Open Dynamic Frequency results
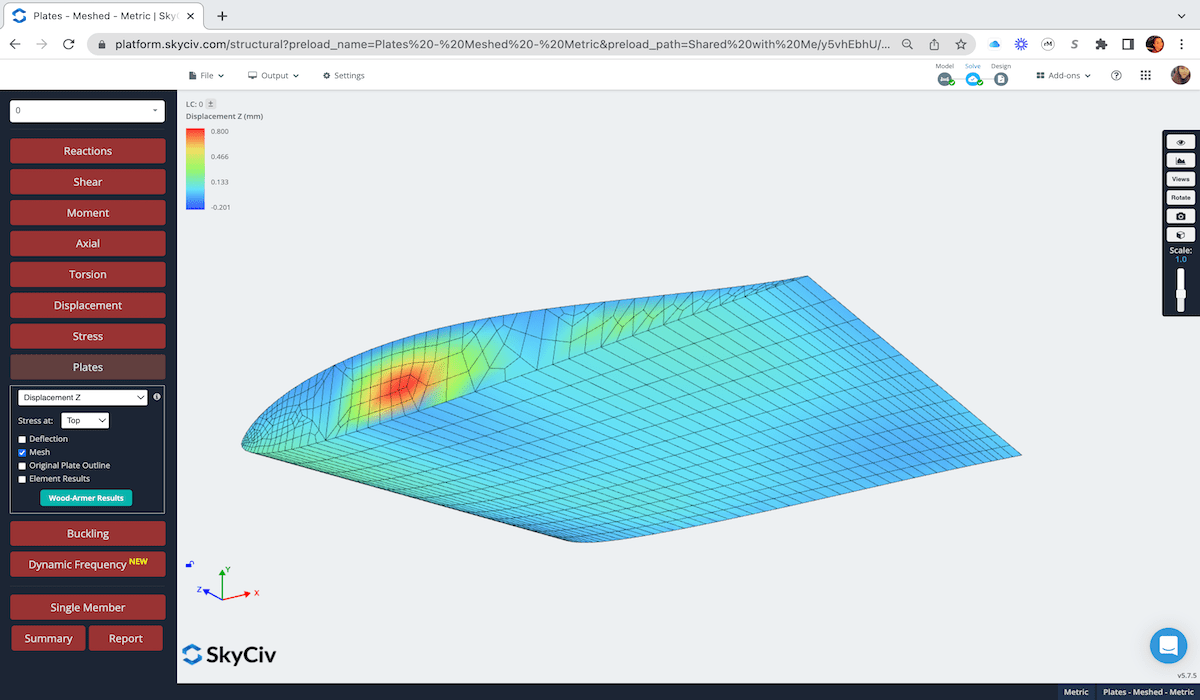 [x=87, y=564]
